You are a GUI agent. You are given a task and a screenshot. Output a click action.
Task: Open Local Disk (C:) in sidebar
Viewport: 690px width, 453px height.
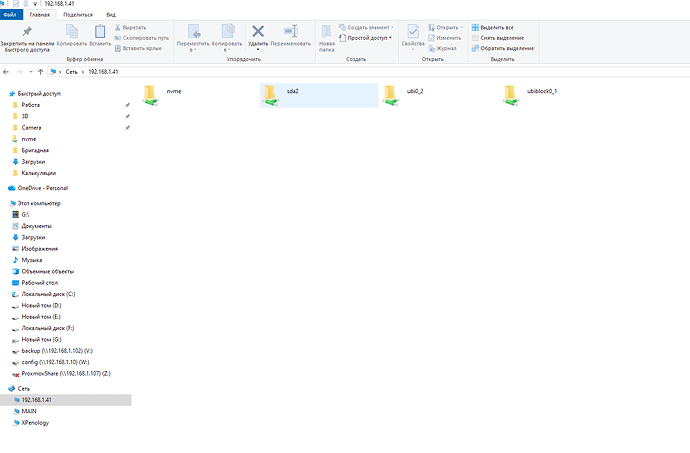48,294
